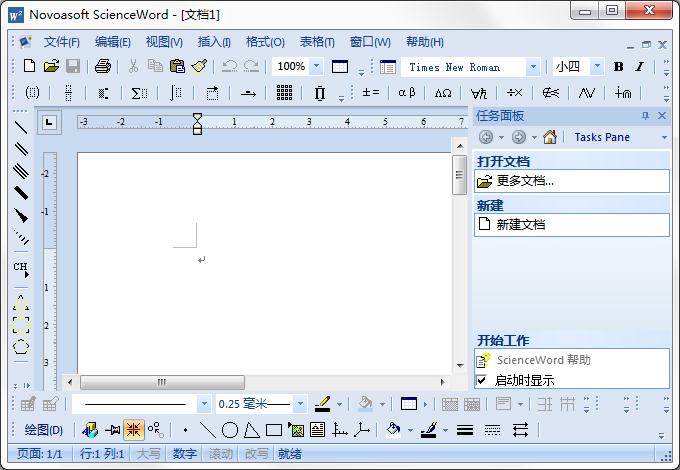Toggle the highlighted snap icon in the drawing toolbar
680x470 pixels.
click(x=133, y=430)
